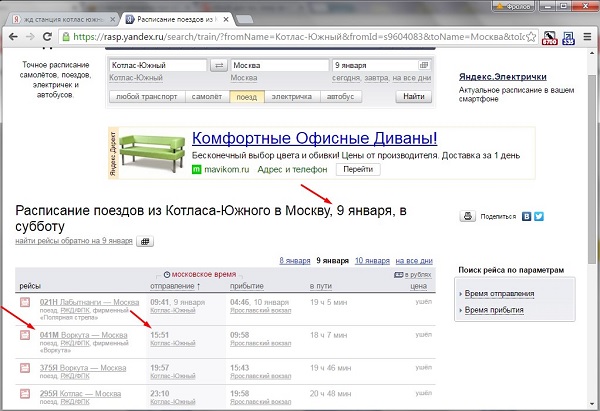Click Ярославский вокзал link in 021Н row

click(261, 311)
